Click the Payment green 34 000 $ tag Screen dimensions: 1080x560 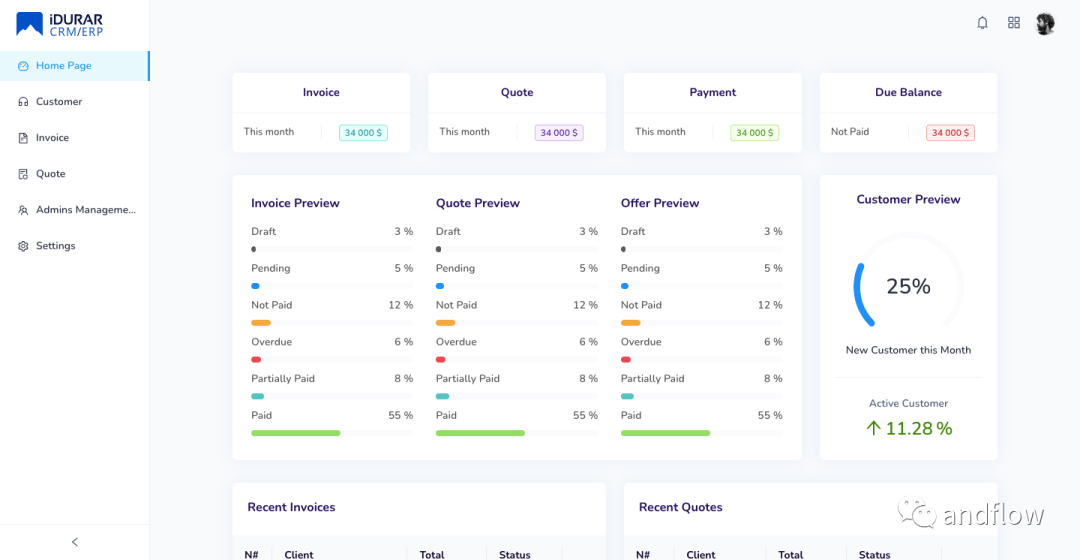754,133
